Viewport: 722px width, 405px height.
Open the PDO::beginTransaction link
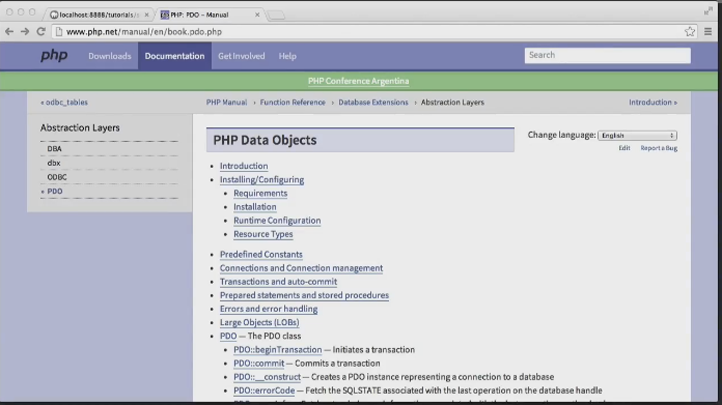[x=278, y=350]
